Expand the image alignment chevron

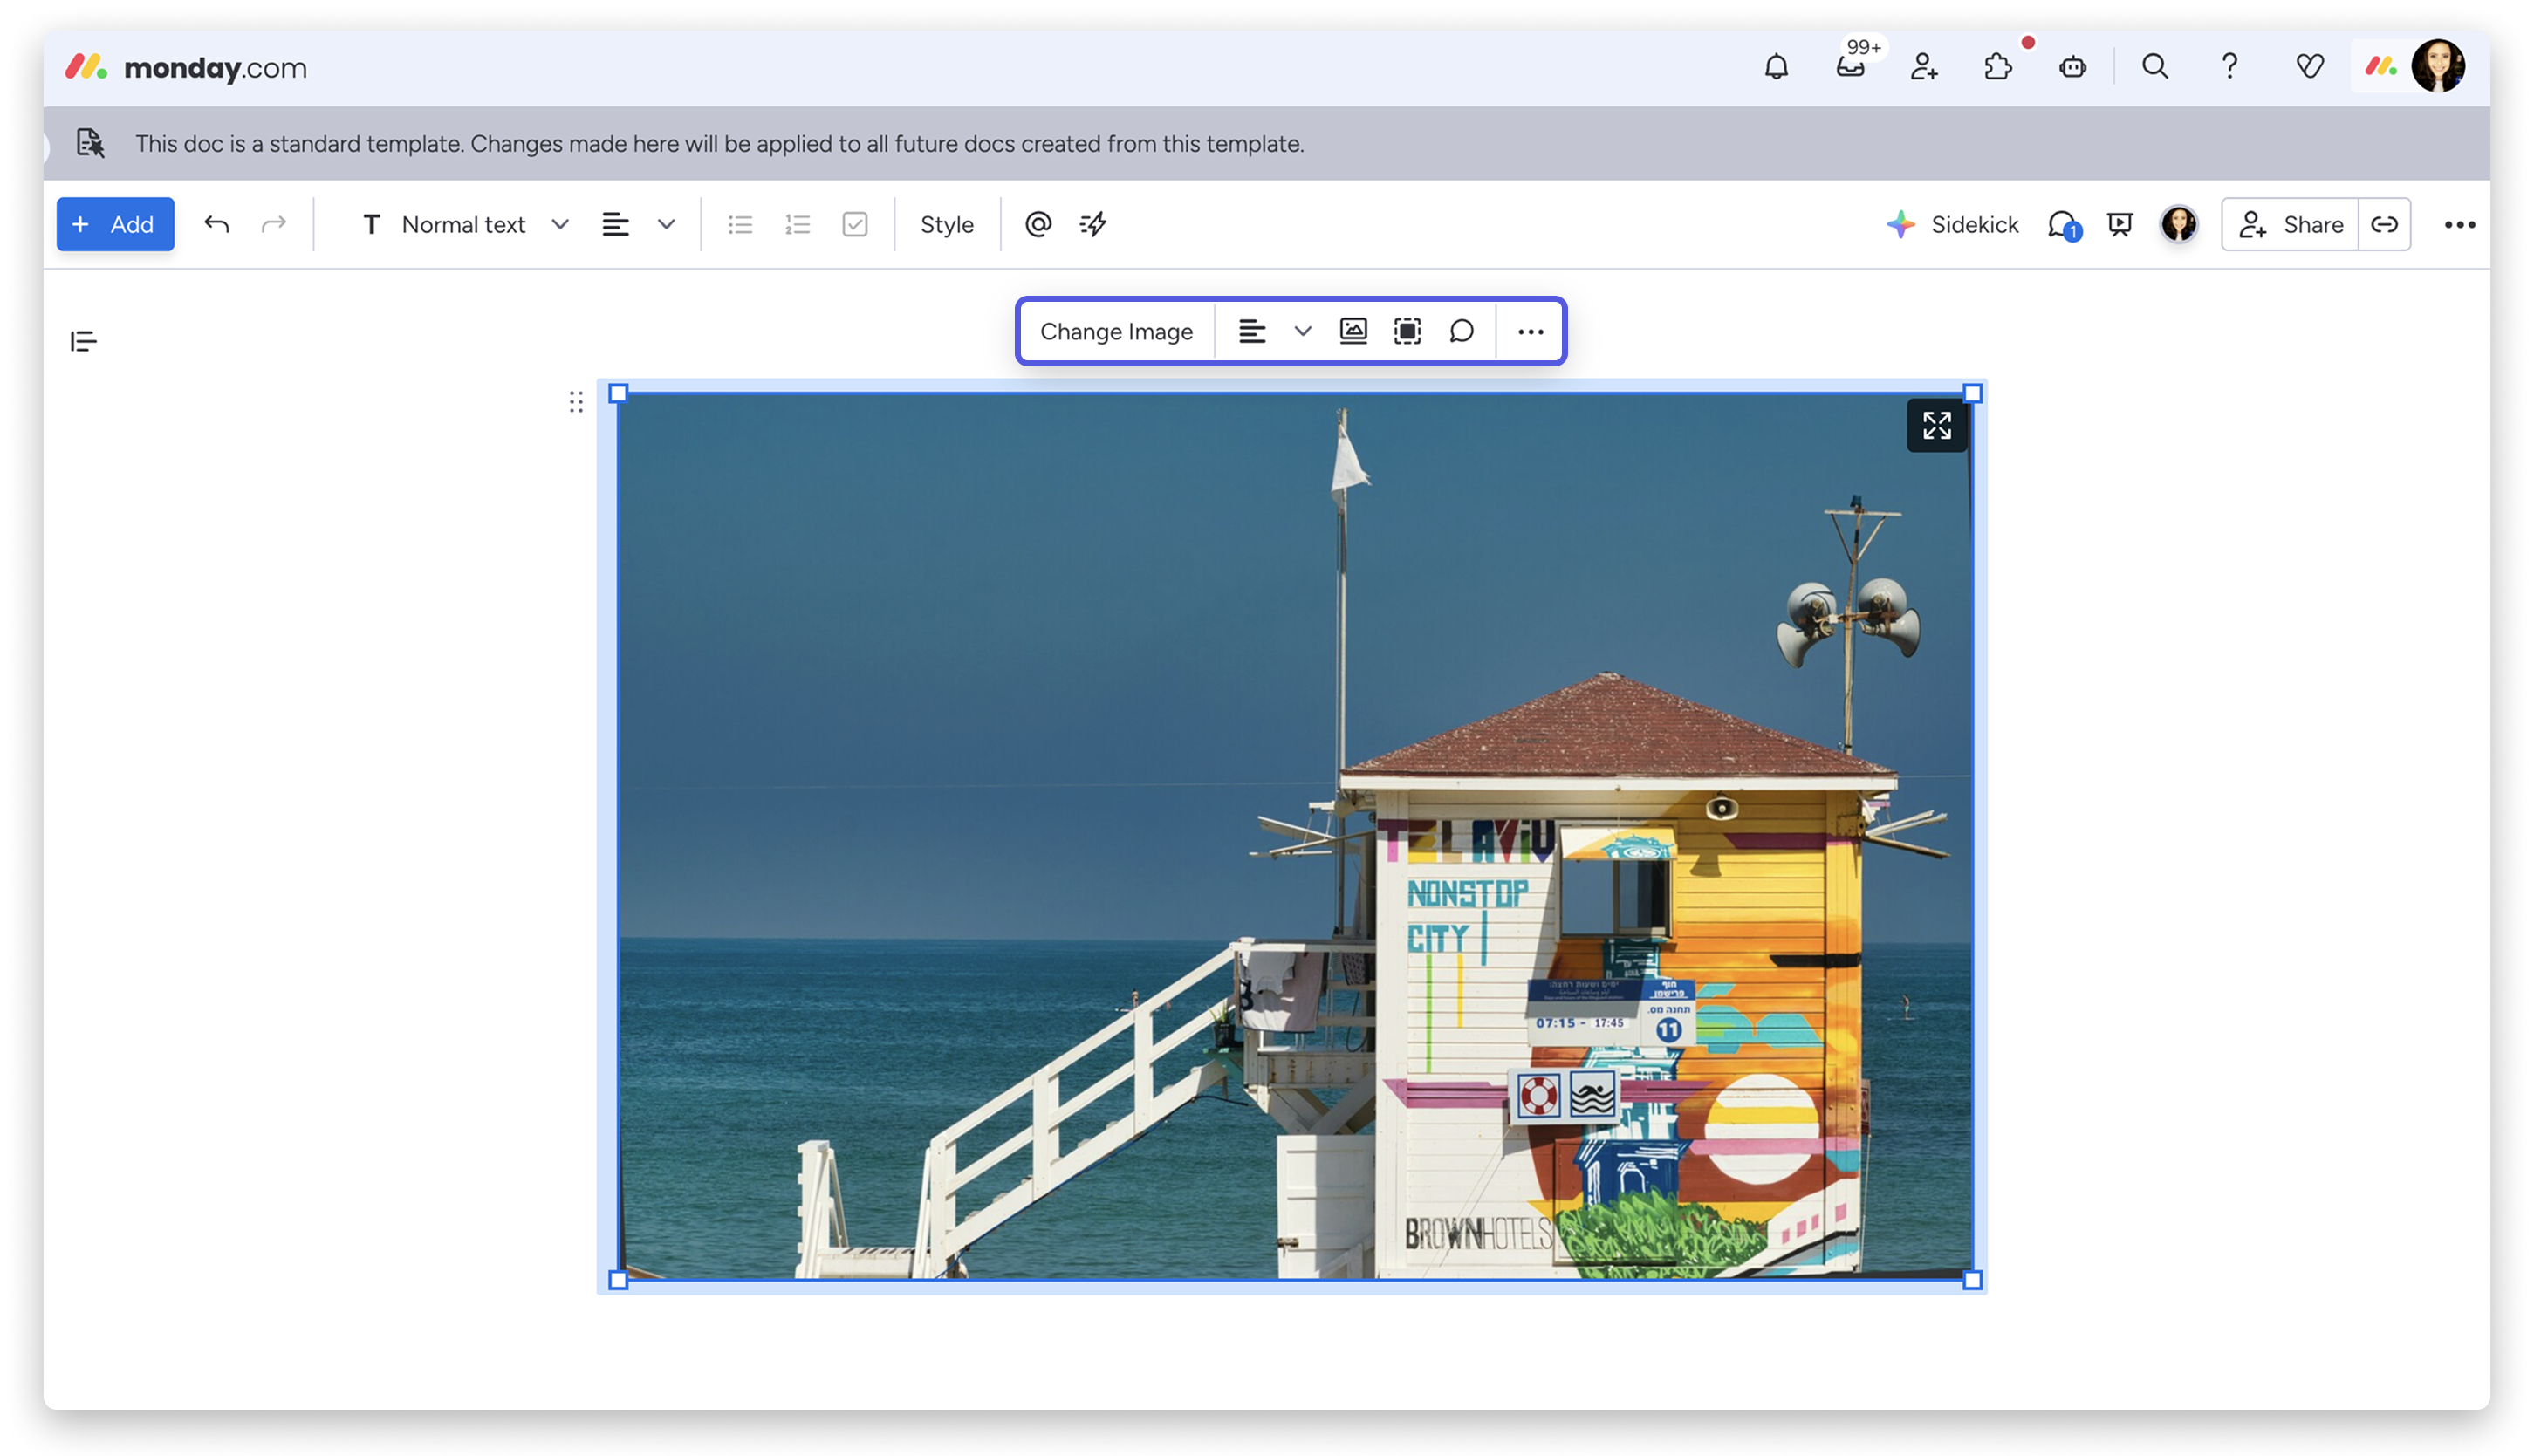click(1302, 331)
